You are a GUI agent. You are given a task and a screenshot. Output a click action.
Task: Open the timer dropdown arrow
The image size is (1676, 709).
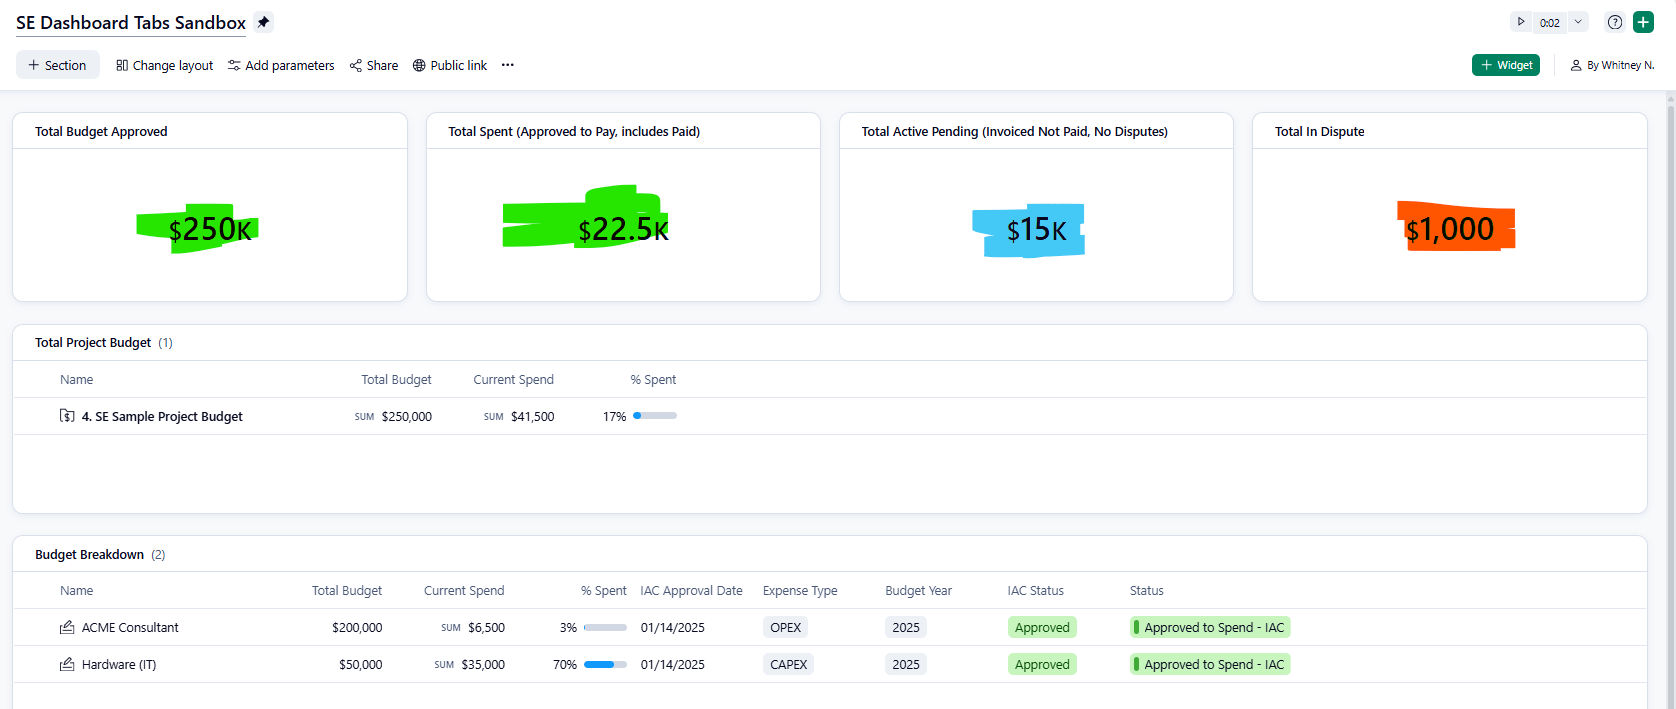(1578, 22)
